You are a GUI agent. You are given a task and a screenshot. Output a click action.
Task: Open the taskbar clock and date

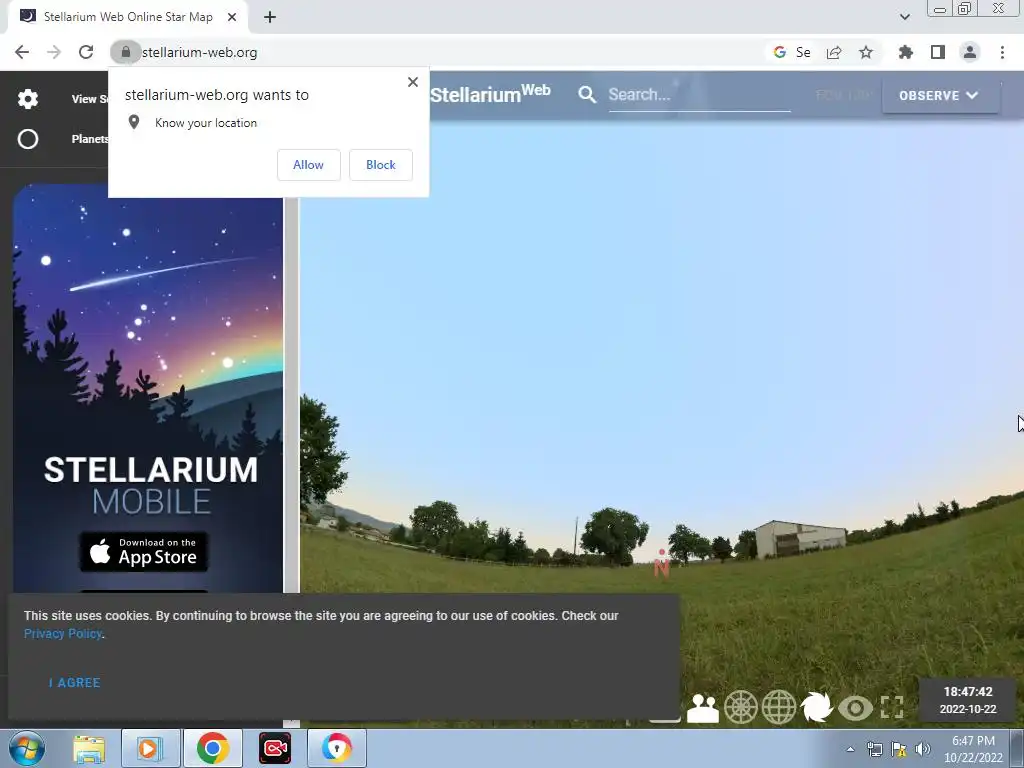pos(973,749)
